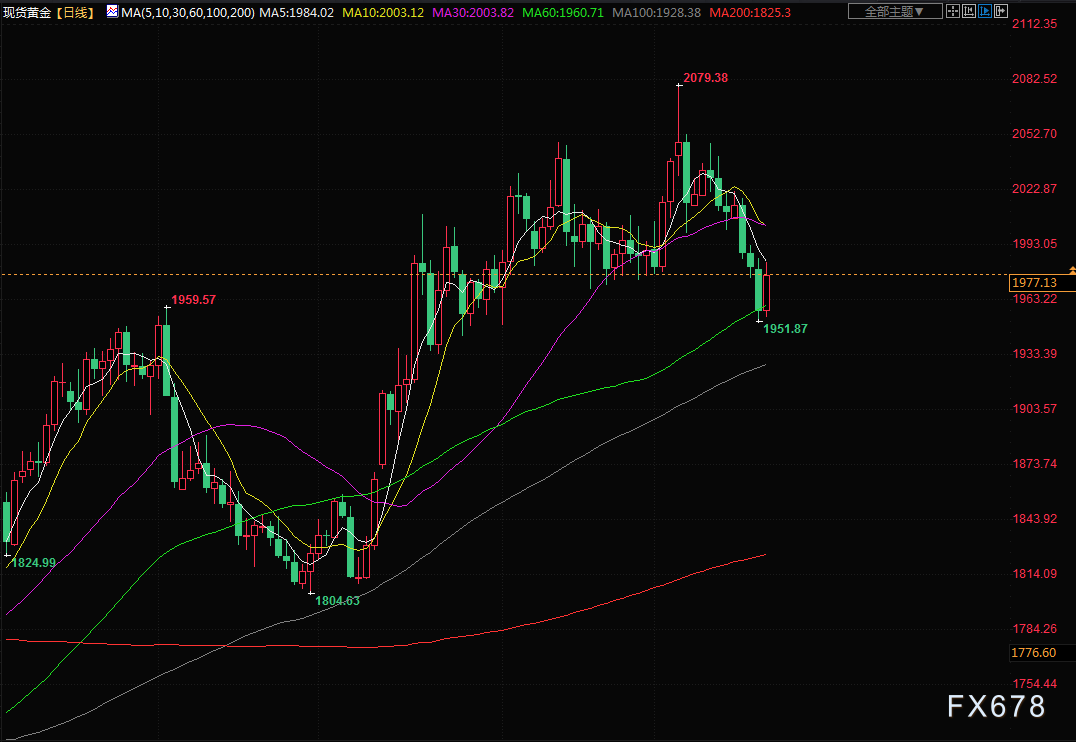
Task: Toggle the blue highlighted axis play icon
Action: tap(986, 12)
